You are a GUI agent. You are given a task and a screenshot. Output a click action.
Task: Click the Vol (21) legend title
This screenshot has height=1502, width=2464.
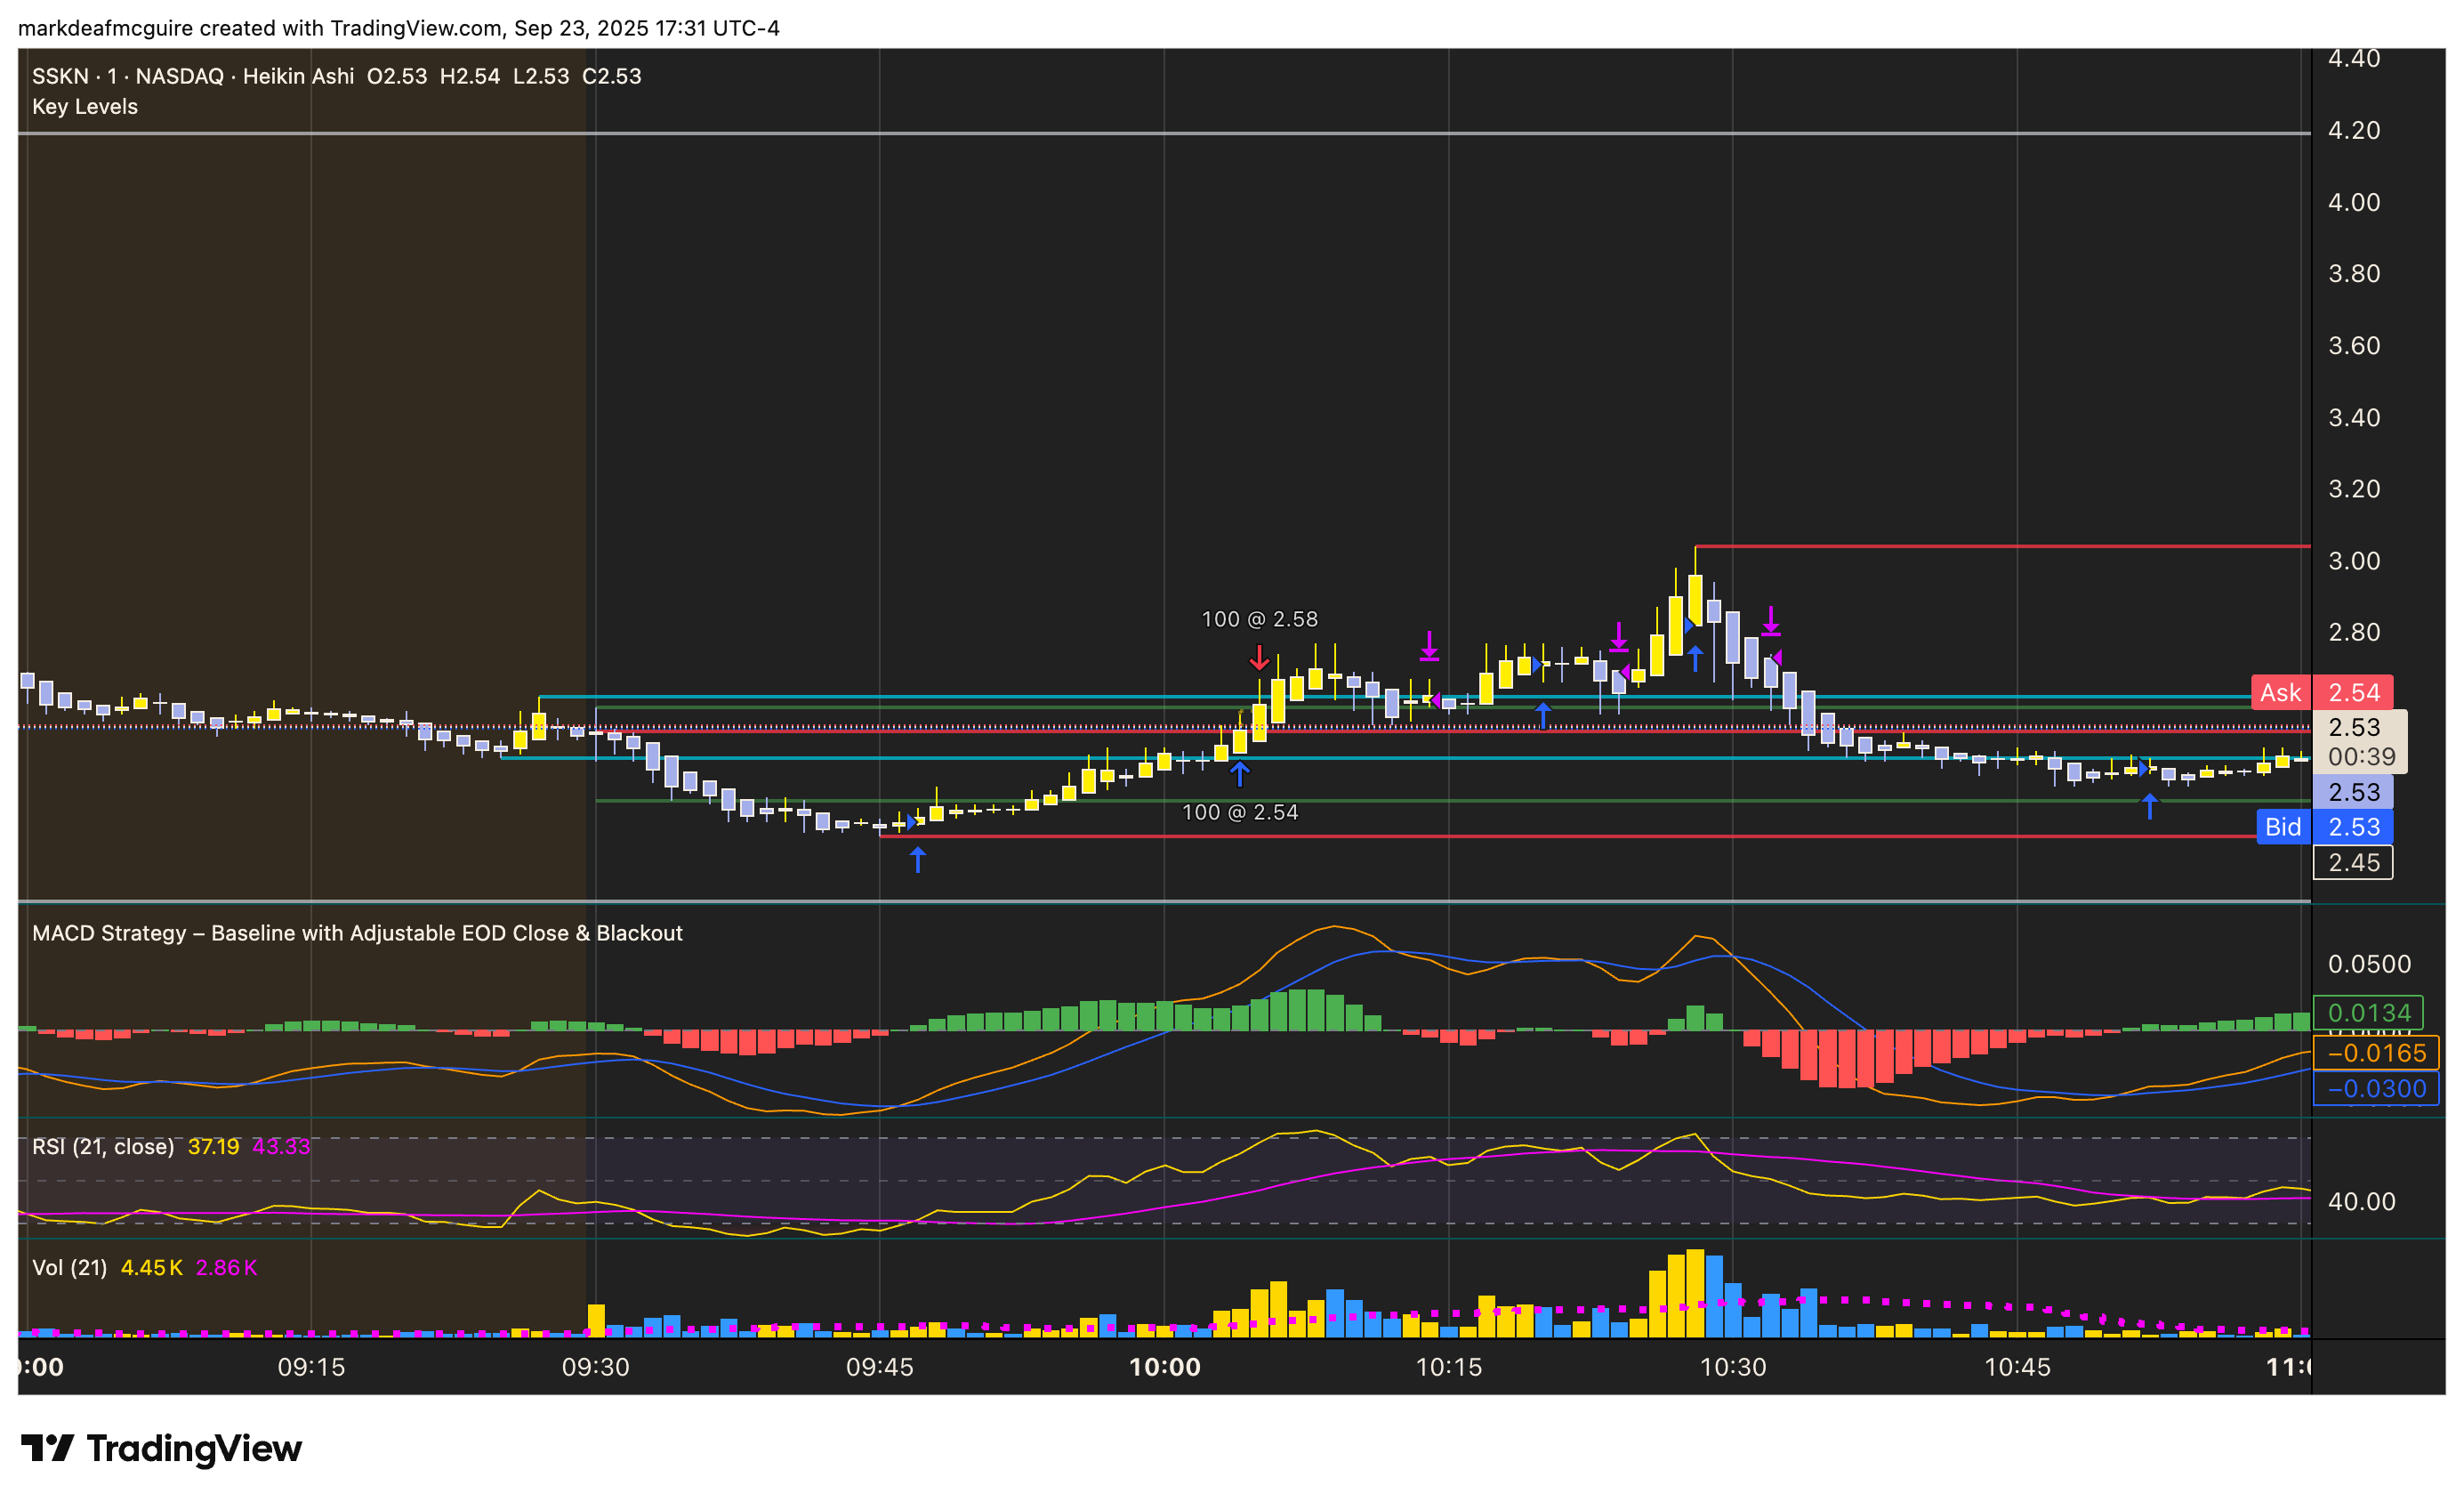coord(69,1267)
